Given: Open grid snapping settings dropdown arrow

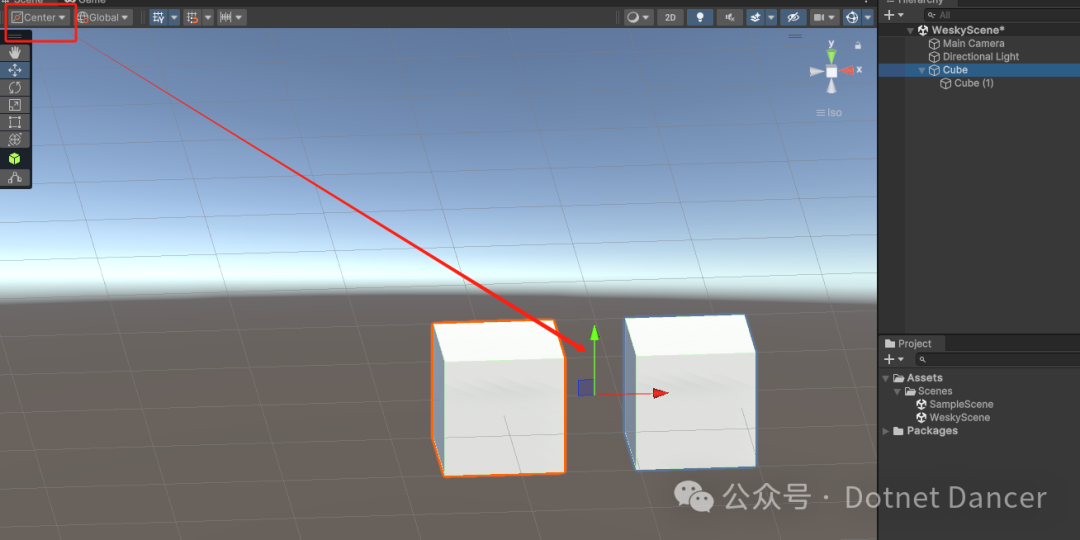Looking at the screenshot, I should click(208, 17).
